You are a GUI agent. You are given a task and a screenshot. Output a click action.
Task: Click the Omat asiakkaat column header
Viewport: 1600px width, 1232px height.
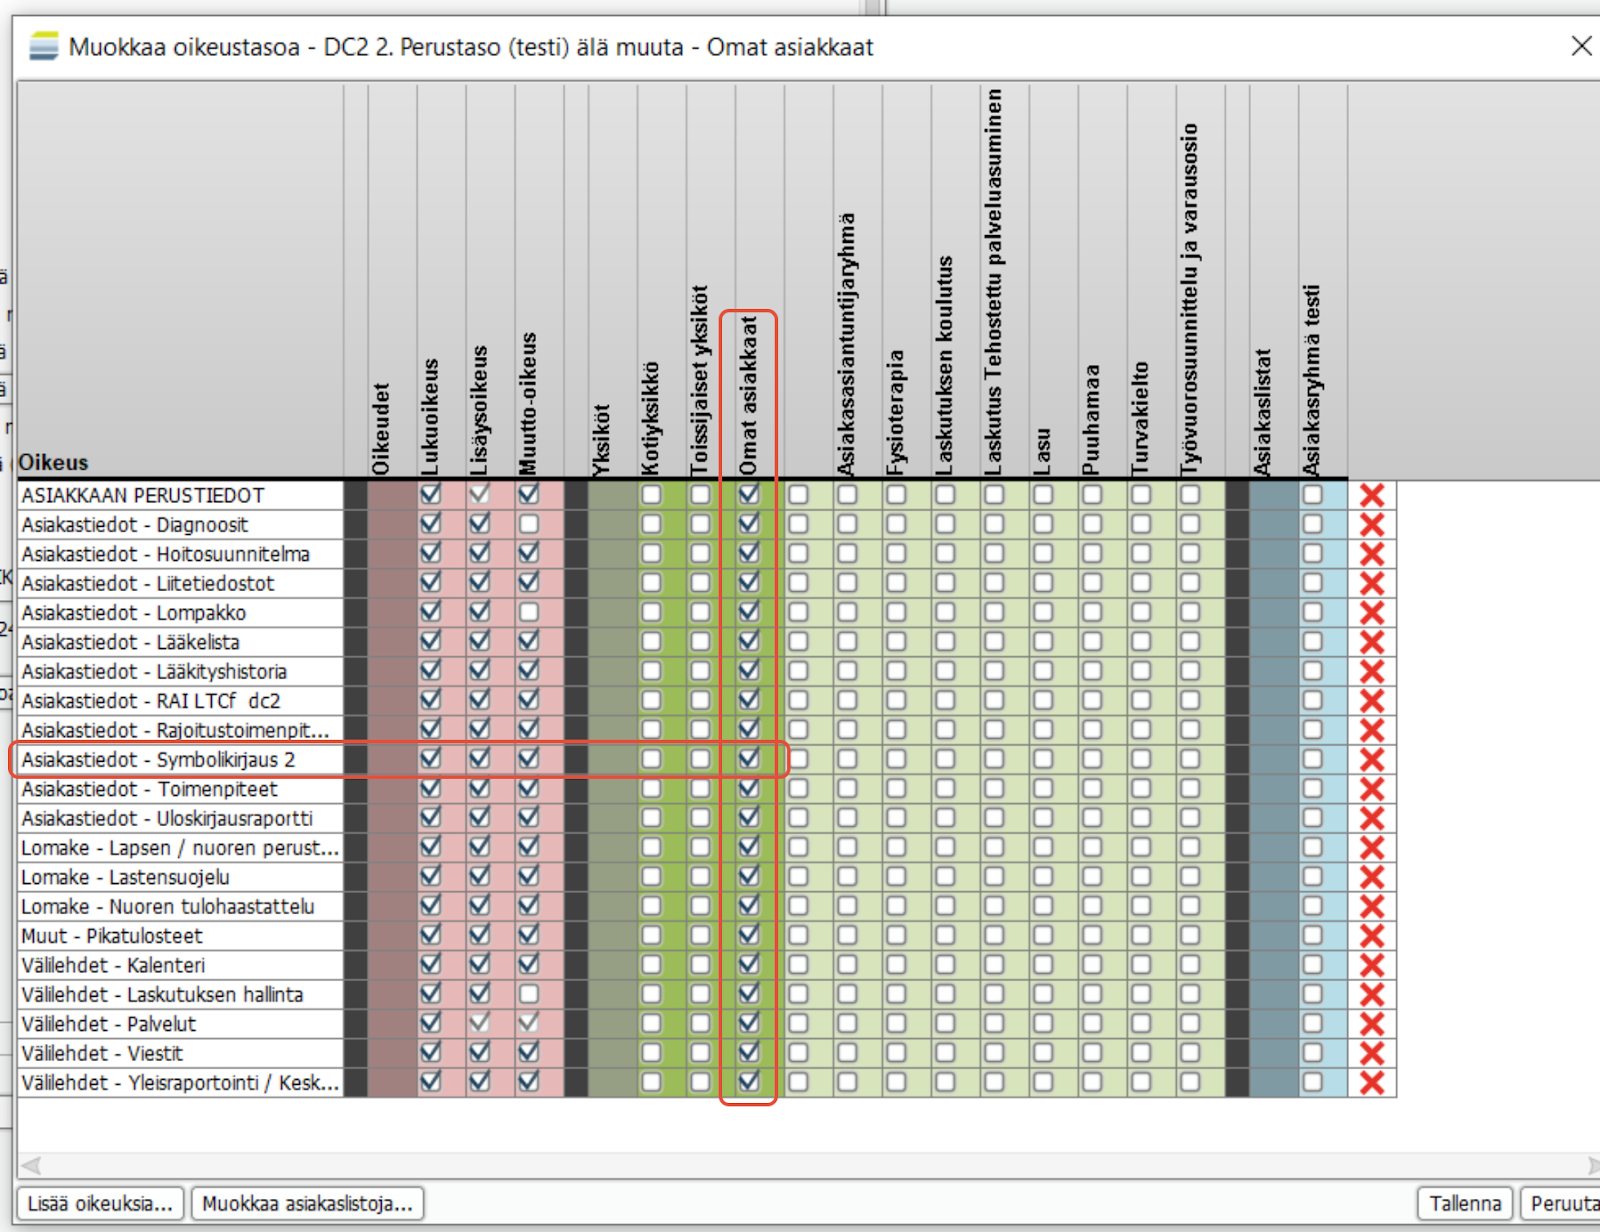tap(748, 395)
